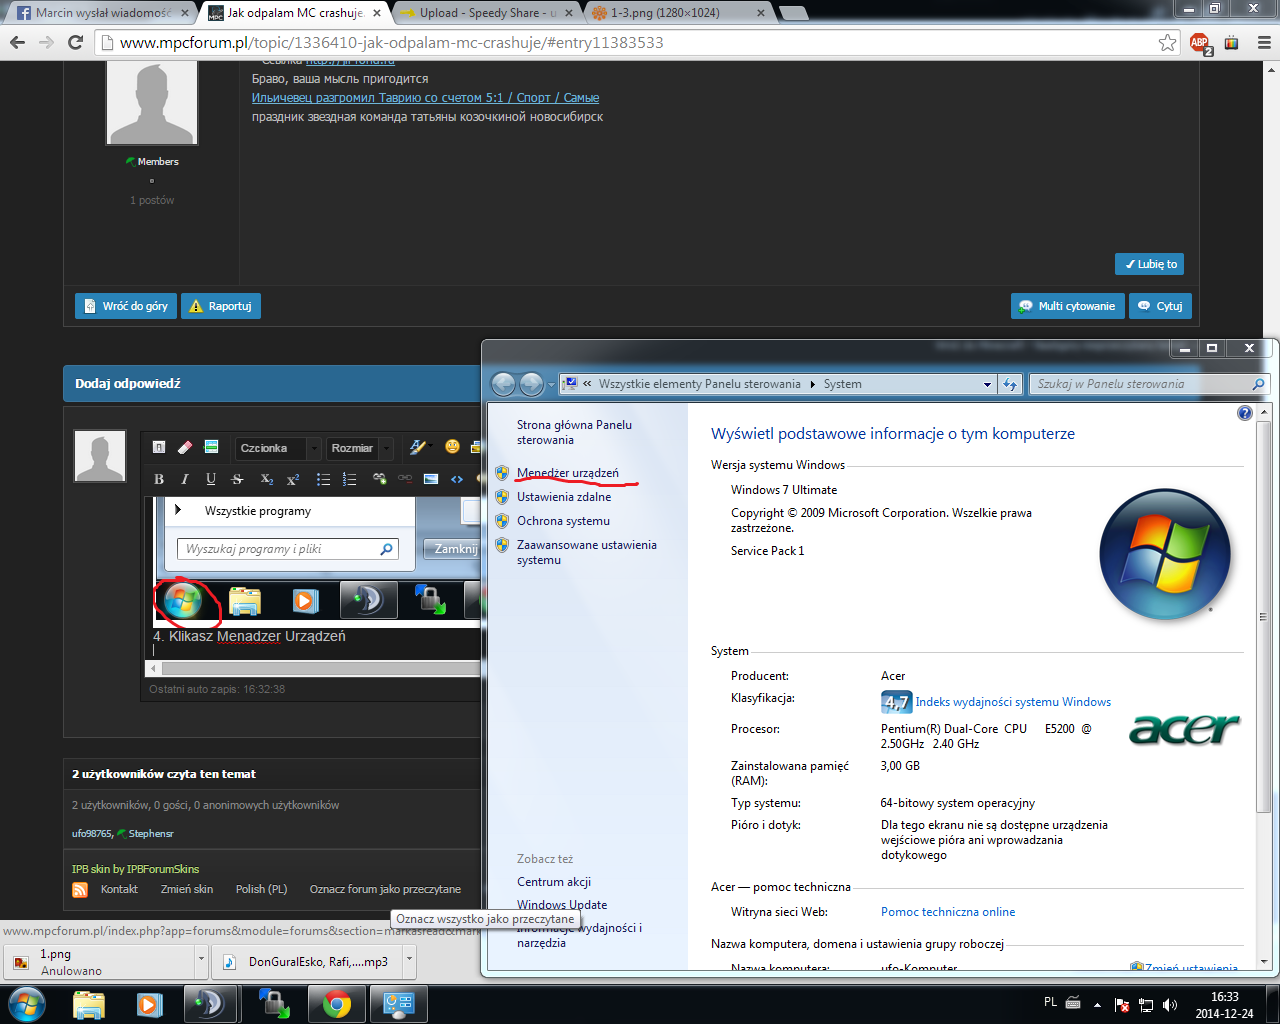Insert a numbered list

coord(349,479)
